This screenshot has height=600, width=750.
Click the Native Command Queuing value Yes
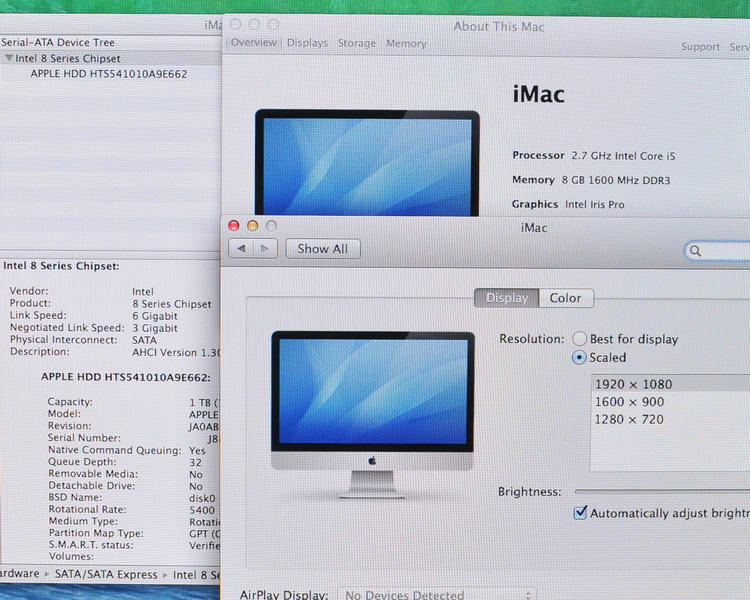197,451
